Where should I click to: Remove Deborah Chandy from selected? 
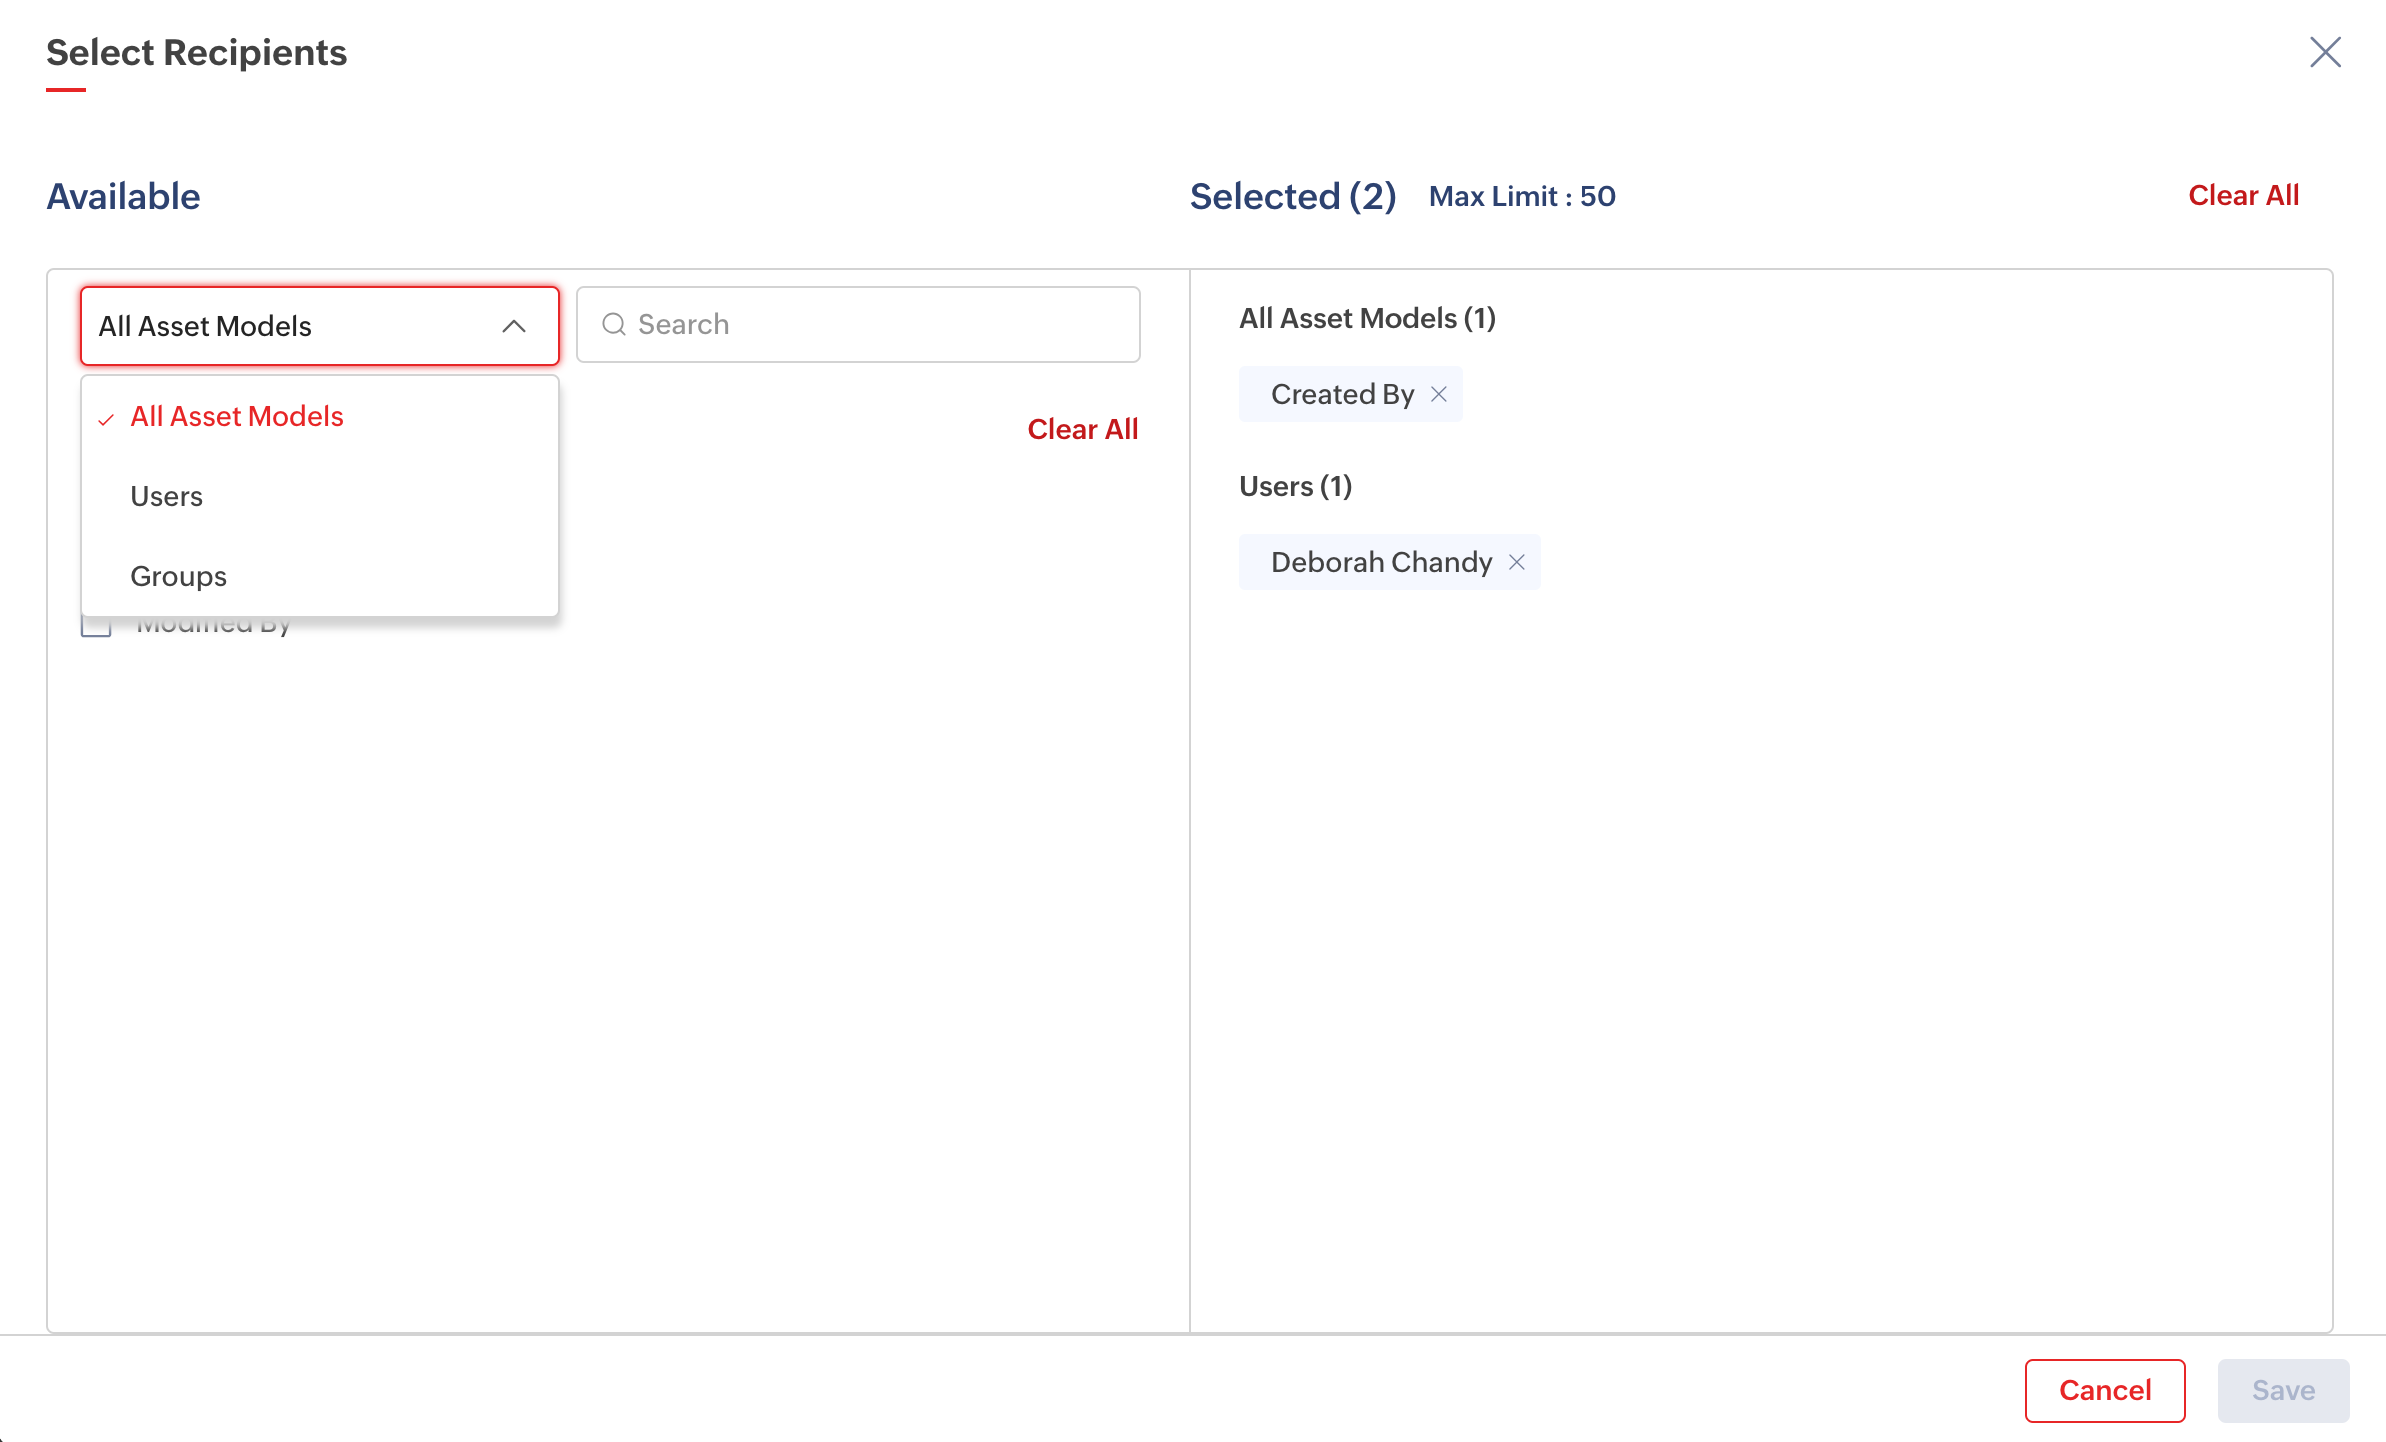click(x=1517, y=562)
